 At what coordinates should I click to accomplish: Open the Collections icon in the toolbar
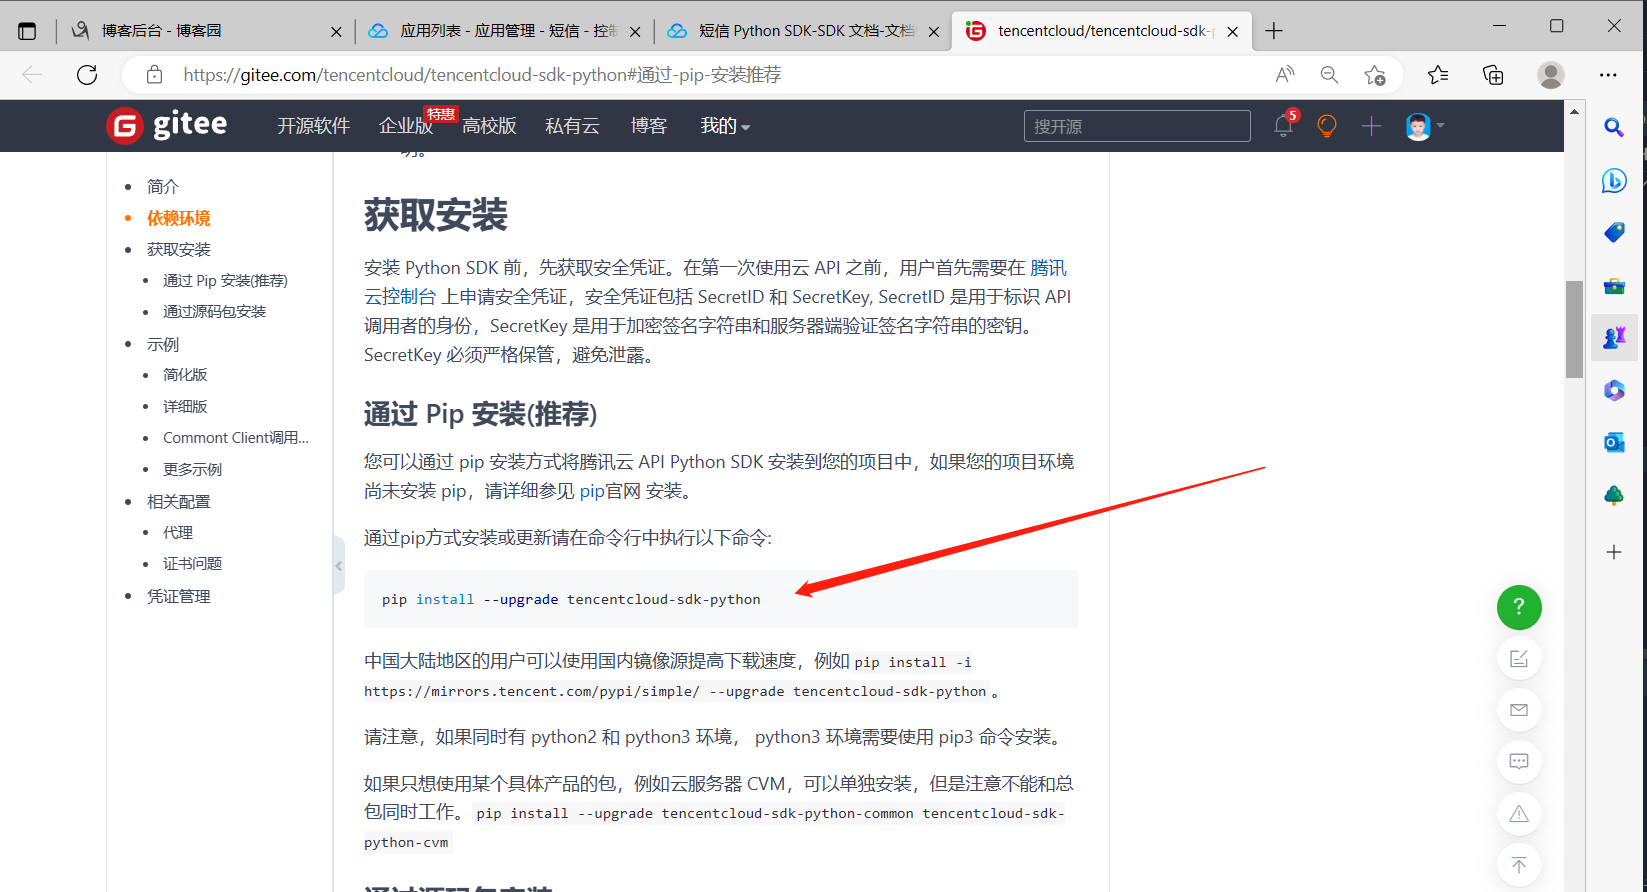click(1493, 75)
